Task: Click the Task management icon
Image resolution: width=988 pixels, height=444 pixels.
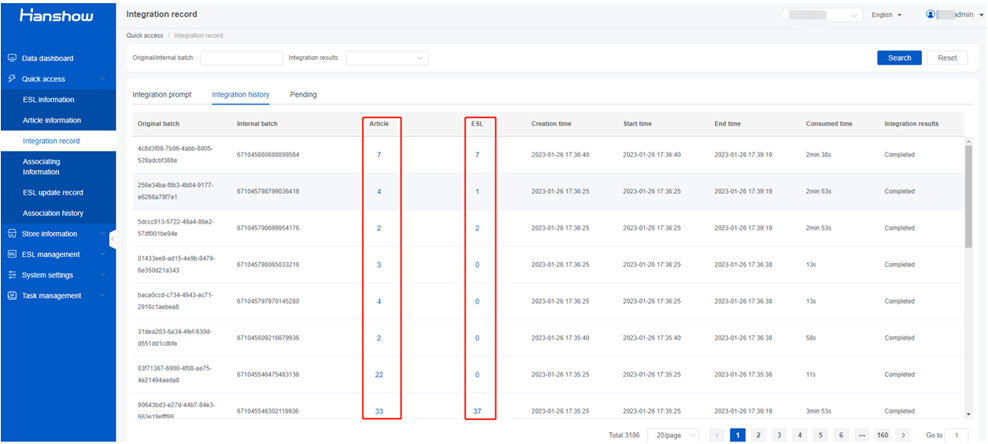Action: (x=11, y=295)
